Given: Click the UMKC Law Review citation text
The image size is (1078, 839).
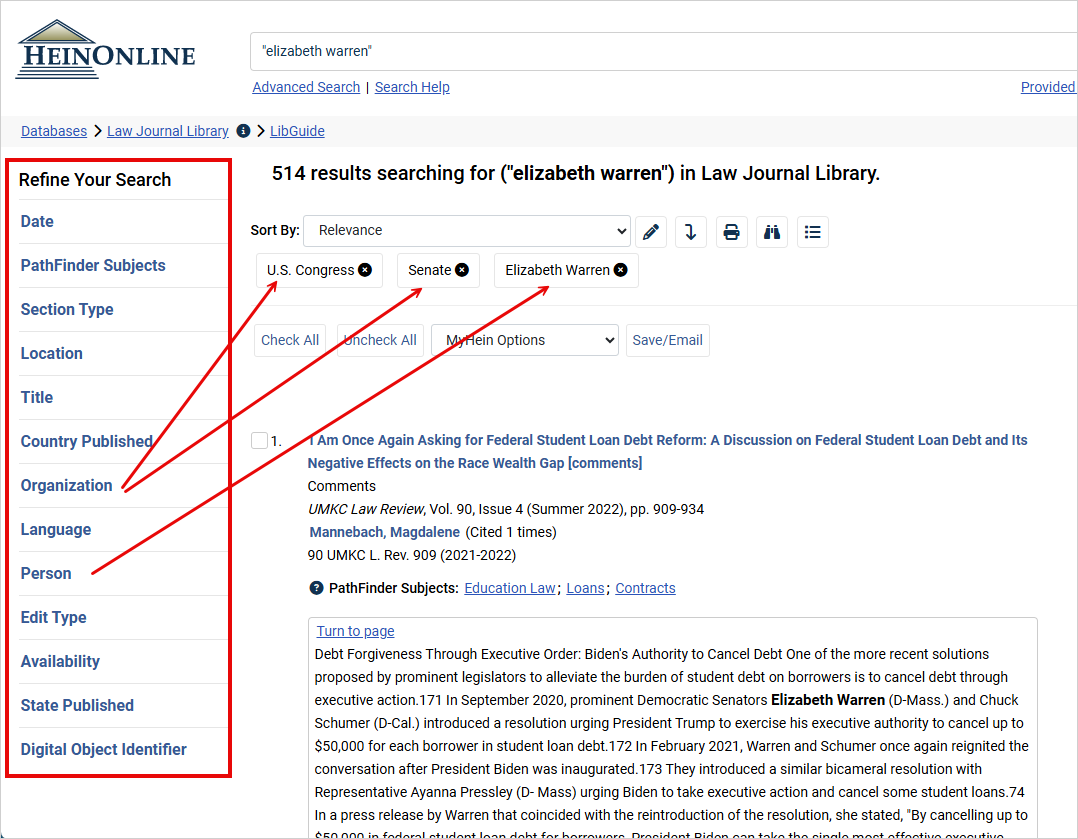Looking at the screenshot, I should point(505,510).
